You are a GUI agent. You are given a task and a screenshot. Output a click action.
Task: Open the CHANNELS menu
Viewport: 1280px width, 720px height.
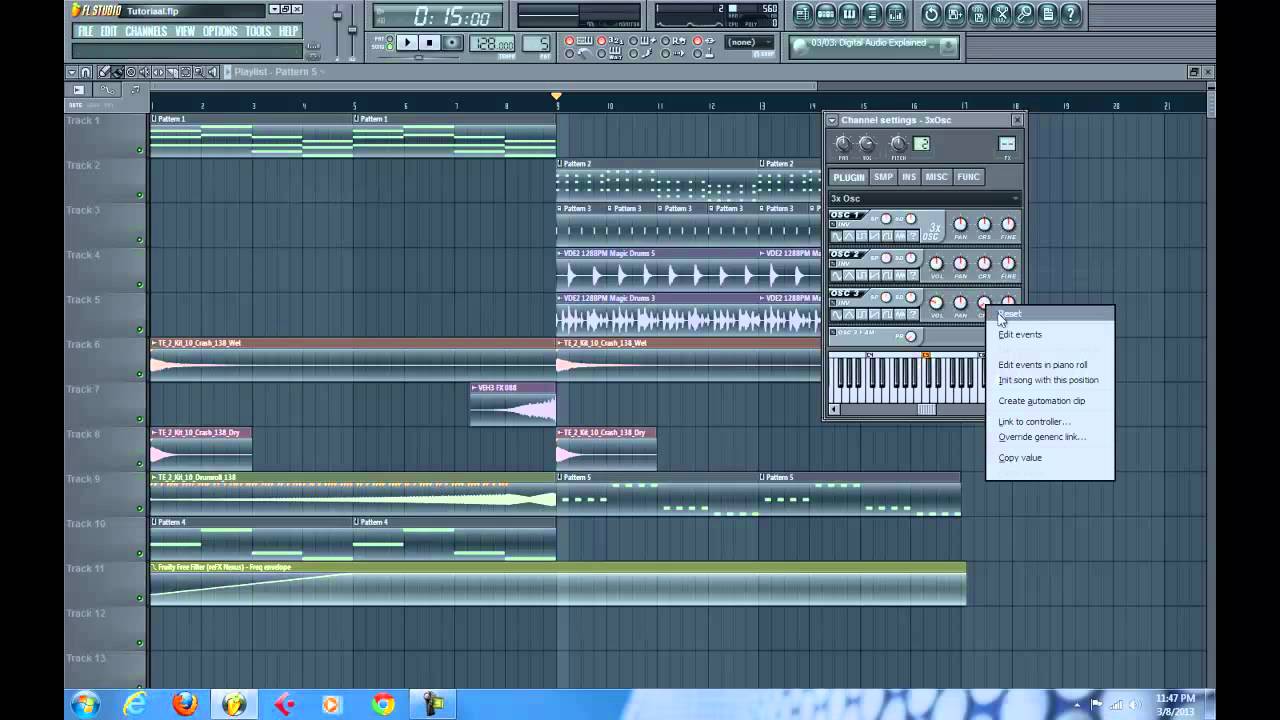[x=146, y=31]
